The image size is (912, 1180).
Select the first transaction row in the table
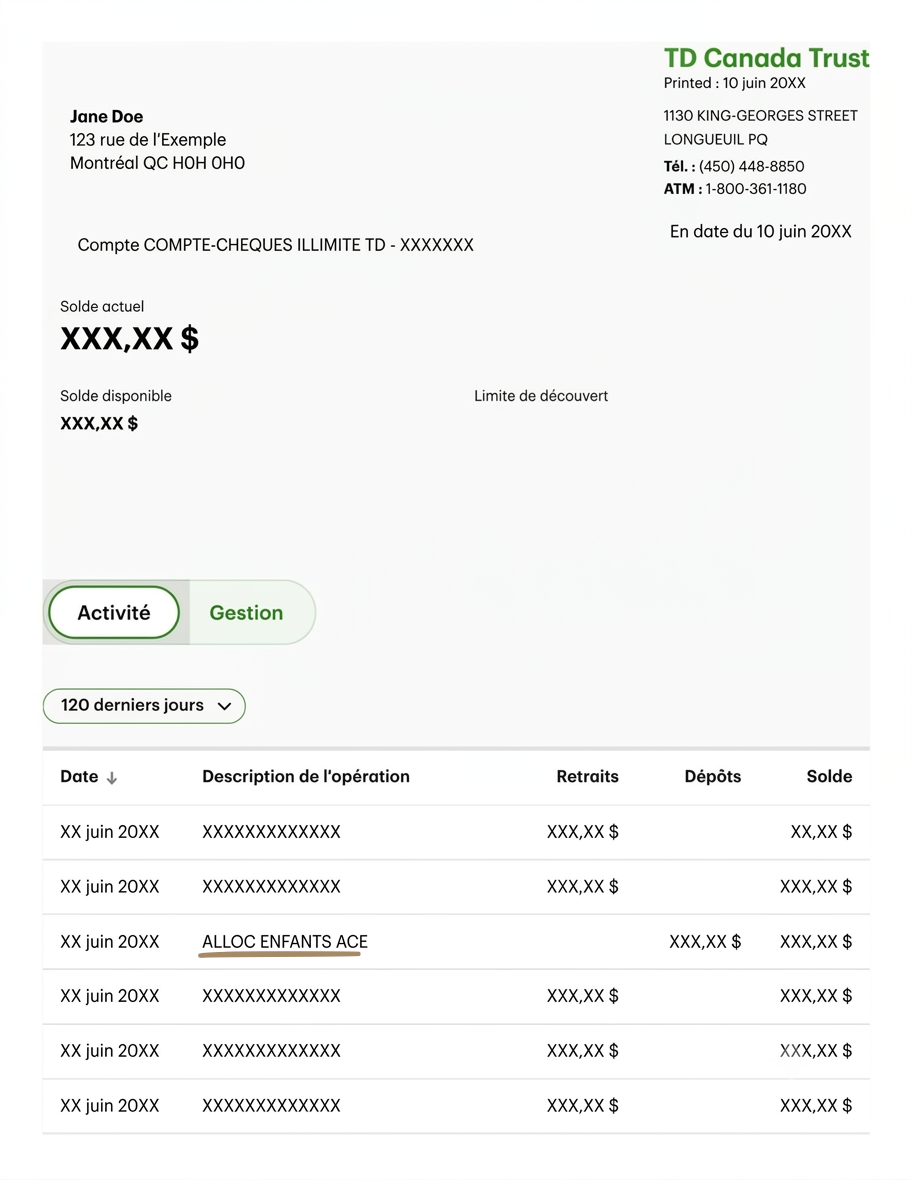(456, 832)
